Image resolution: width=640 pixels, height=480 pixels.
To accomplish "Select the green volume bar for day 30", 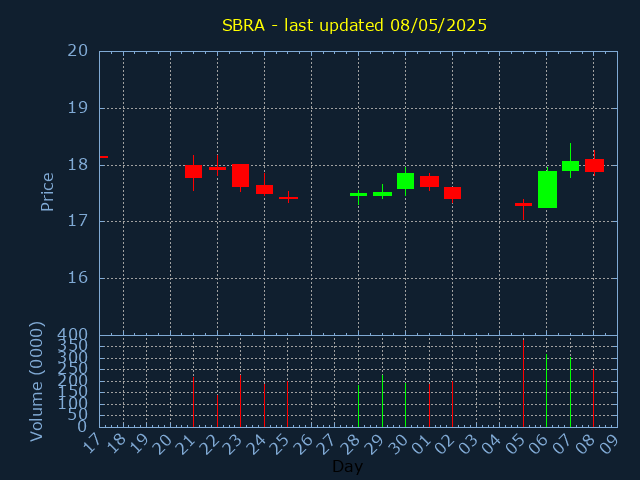I will pyautogui.click(x=405, y=404).
